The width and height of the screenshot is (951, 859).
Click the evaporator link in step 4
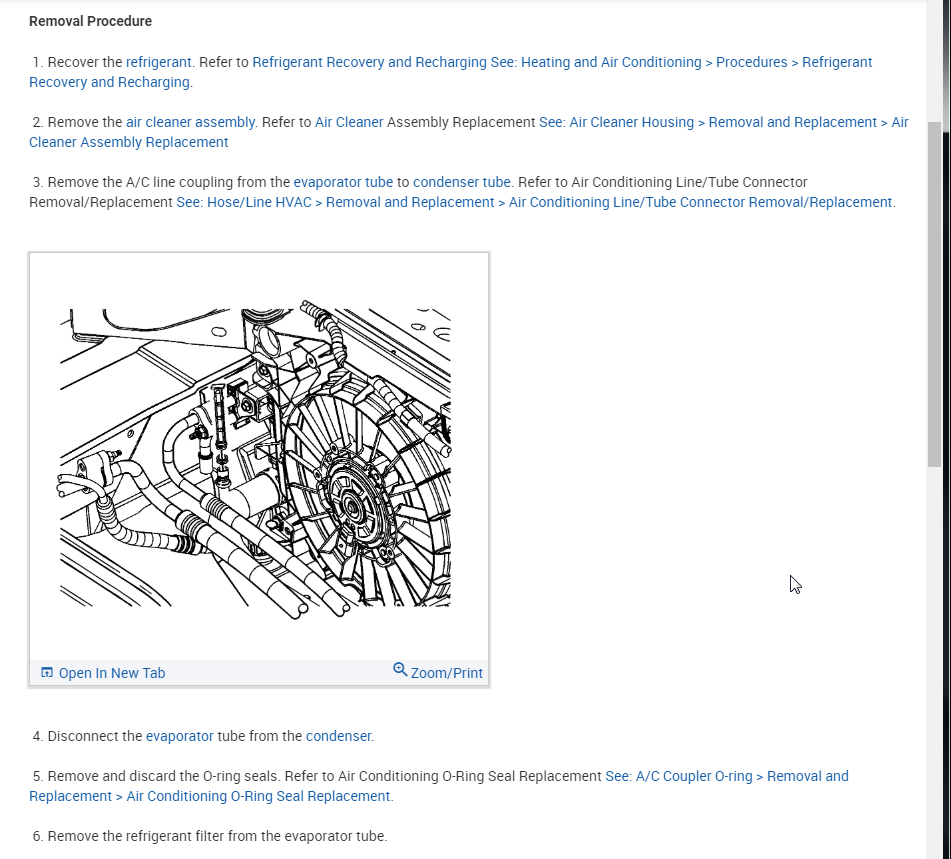[180, 736]
